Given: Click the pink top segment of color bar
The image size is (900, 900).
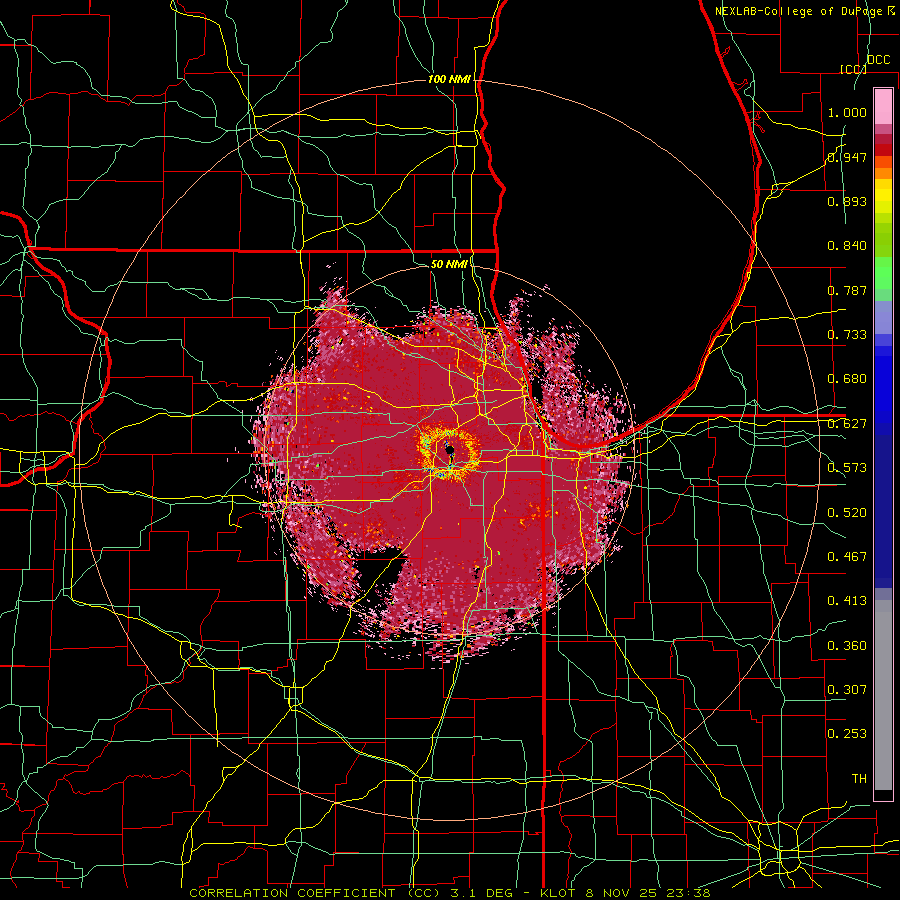Looking at the screenshot, I should (883, 106).
